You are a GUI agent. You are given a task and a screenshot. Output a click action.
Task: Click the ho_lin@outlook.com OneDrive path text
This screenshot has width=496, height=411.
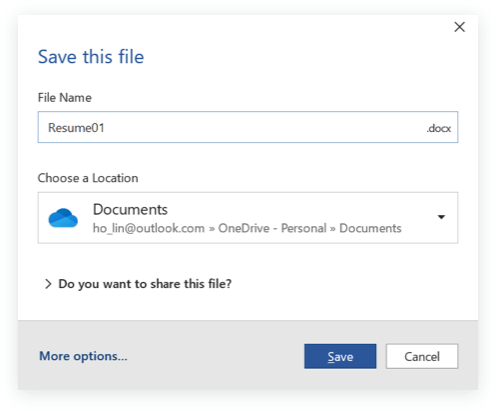click(247, 228)
